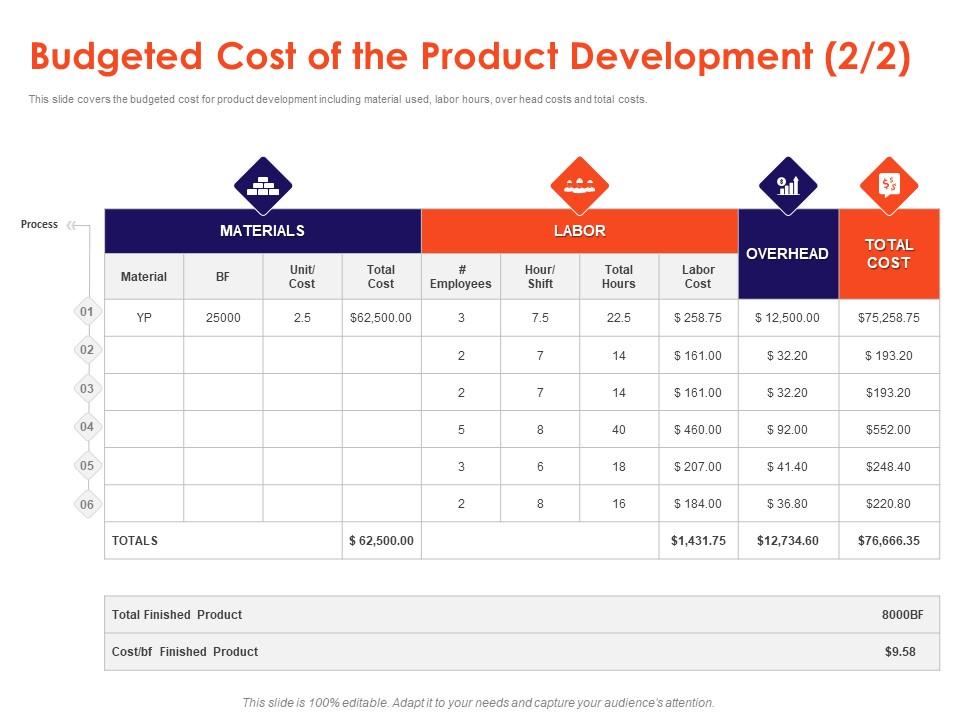Screen dimensions: 960x720
Task: Click the 25000 BF cell
Action: [223, 318]
